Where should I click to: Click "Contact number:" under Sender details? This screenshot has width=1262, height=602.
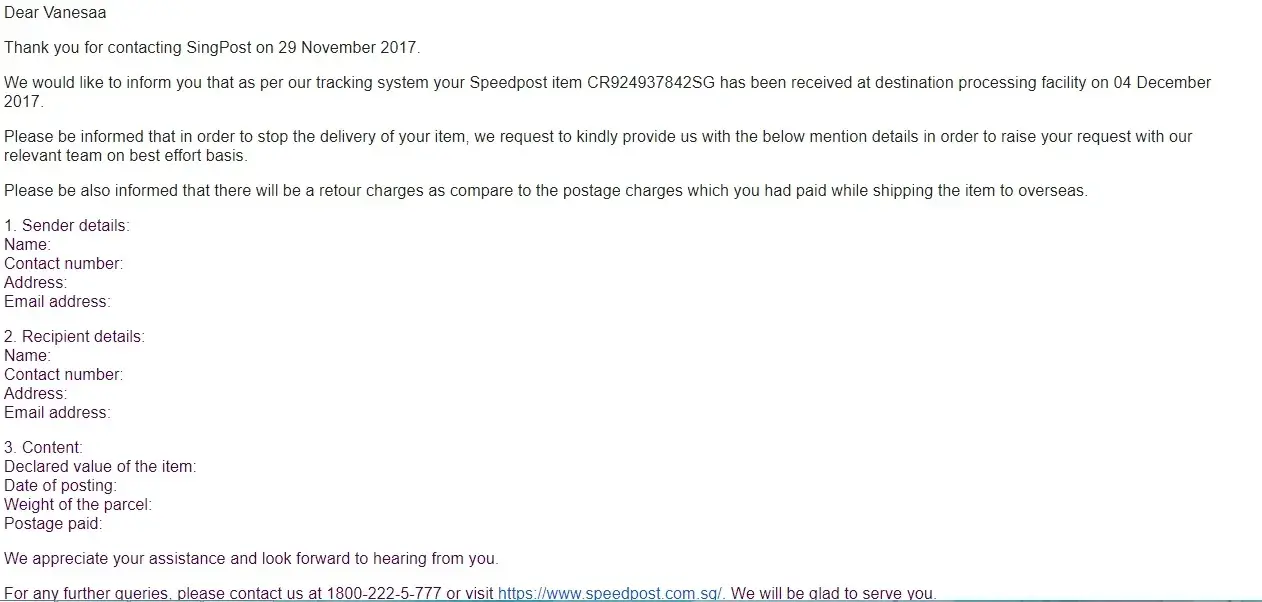(x=63, y=264)
